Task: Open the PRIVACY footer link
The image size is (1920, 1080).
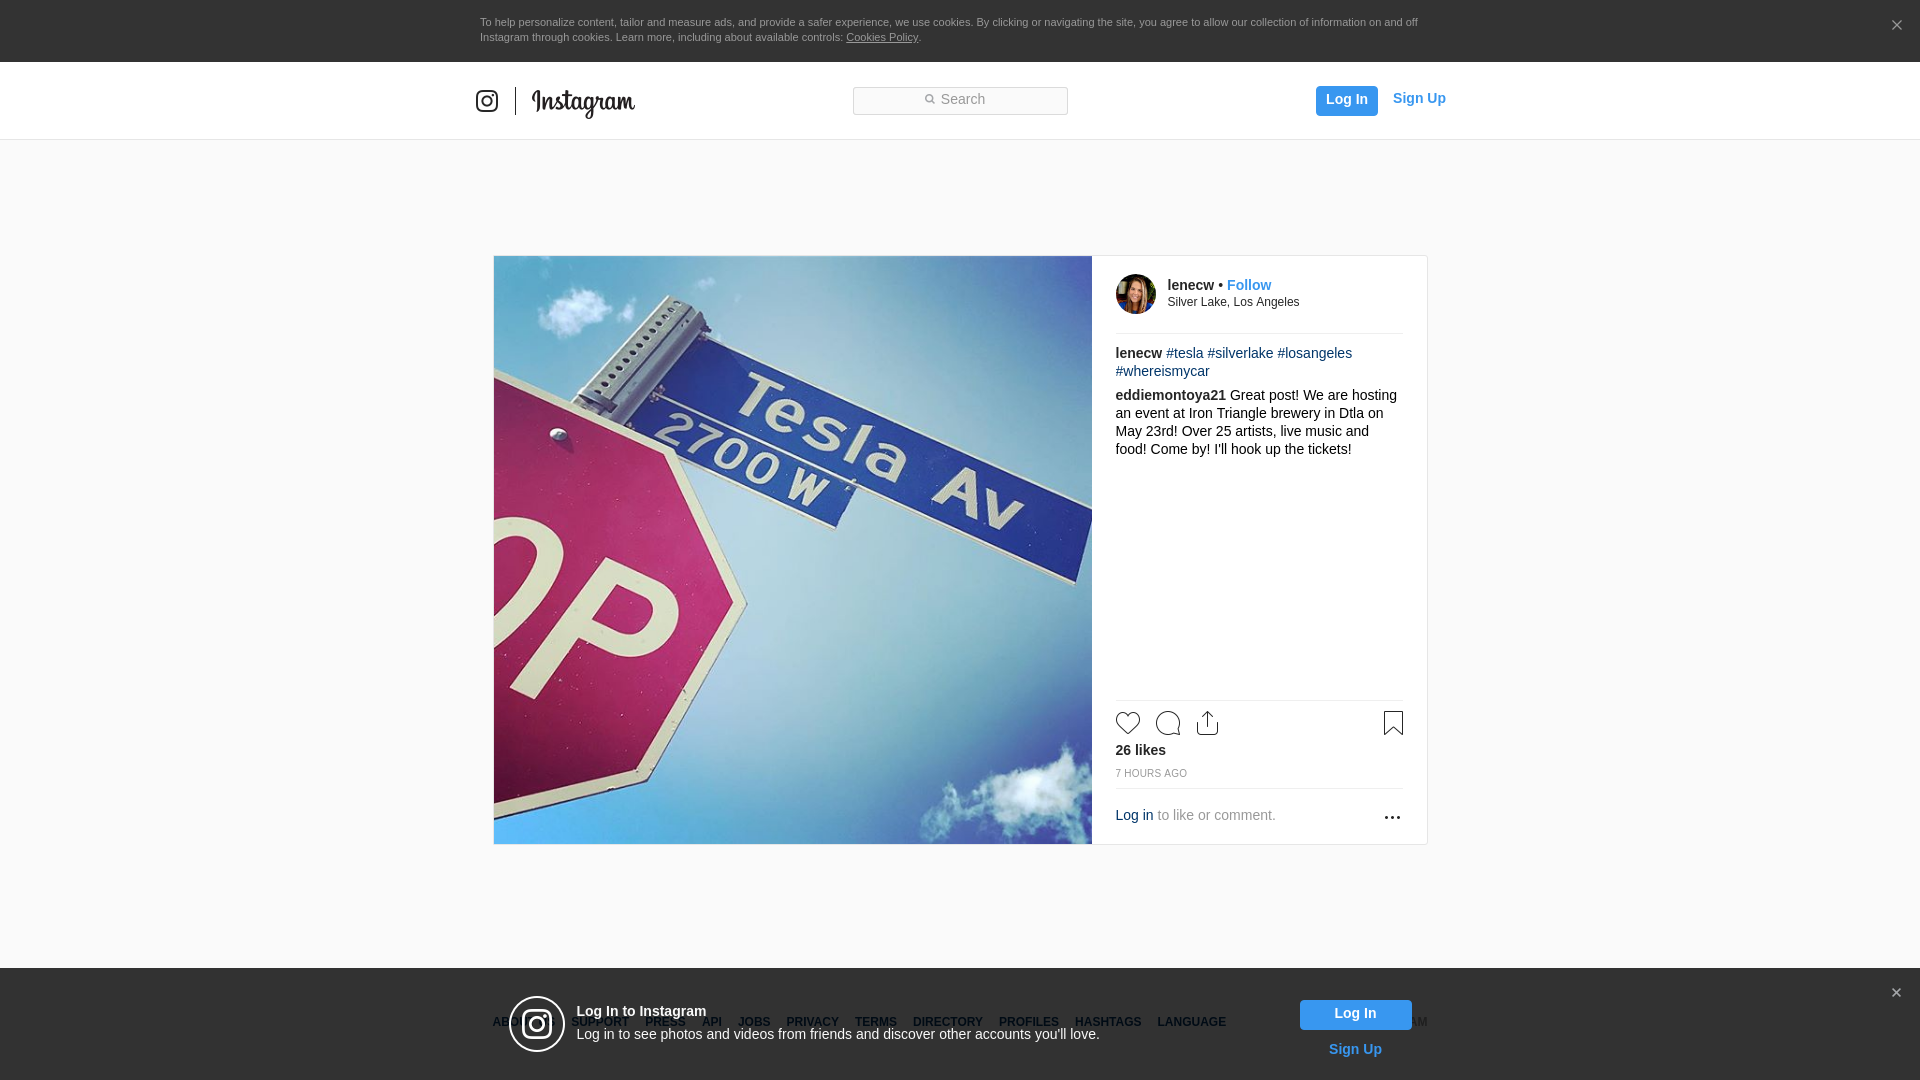Action: pos(812,1022)
